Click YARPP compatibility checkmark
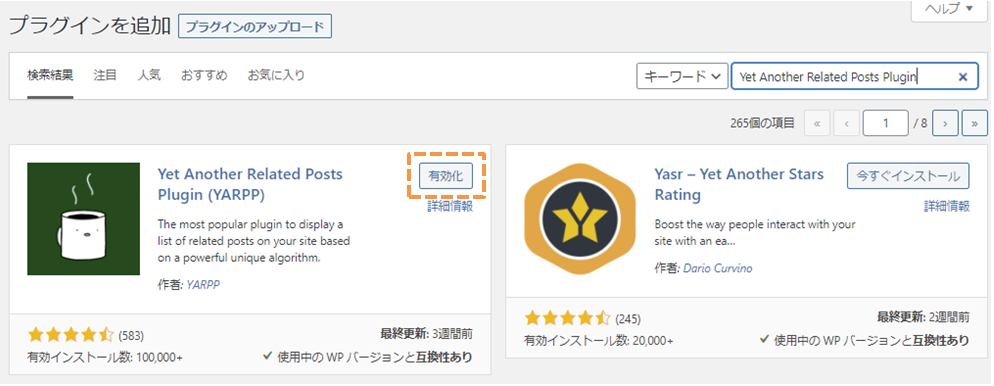The image size is (994, 386). (268, 356)
